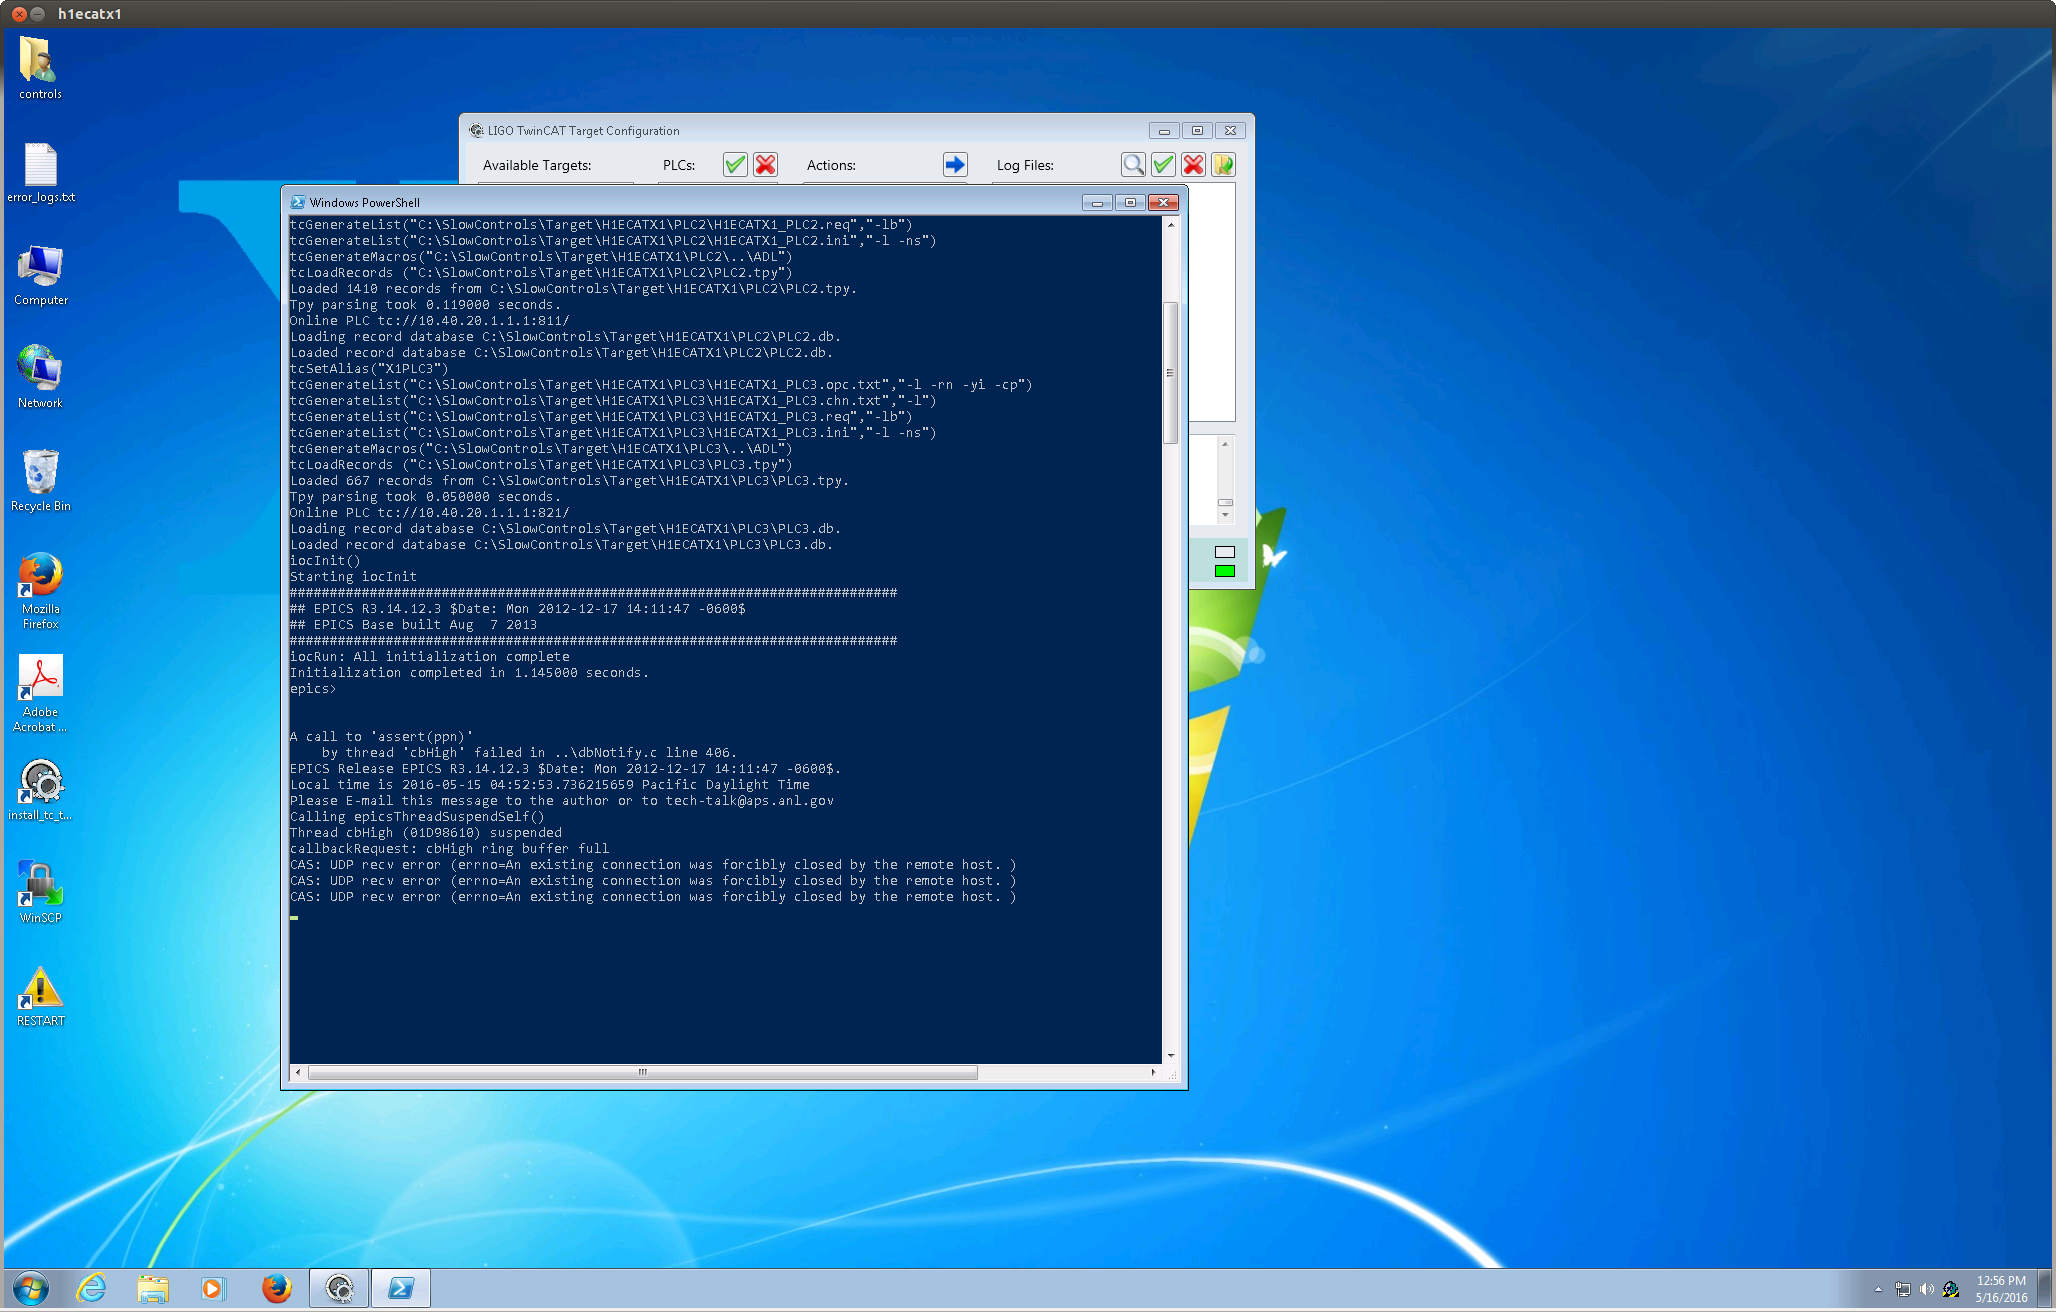Select the Network desktop icon
Viewport: 2056px width, 1312px height.
[x=40, y=377]
